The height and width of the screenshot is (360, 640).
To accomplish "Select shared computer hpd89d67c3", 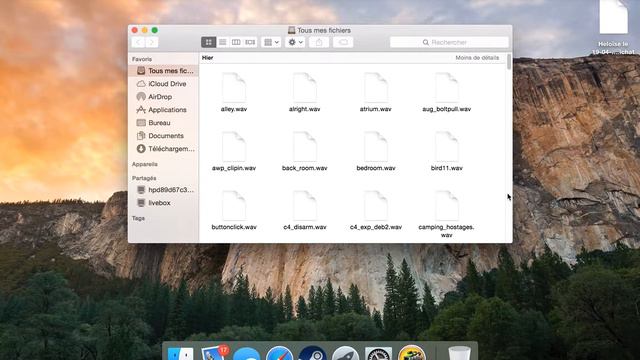I will (x=164, y=190).
